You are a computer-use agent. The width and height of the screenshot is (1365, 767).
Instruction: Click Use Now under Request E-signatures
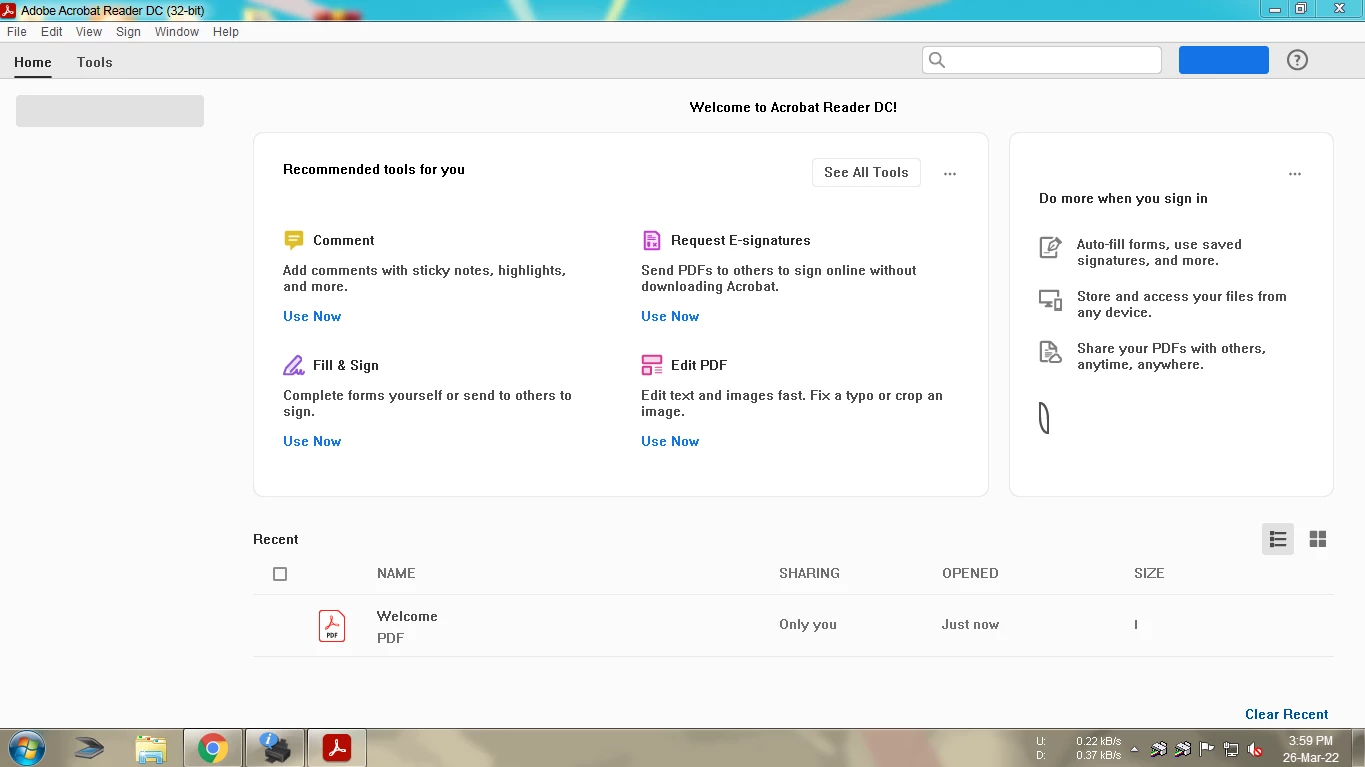pyautogui.click(x=670, y=316)
